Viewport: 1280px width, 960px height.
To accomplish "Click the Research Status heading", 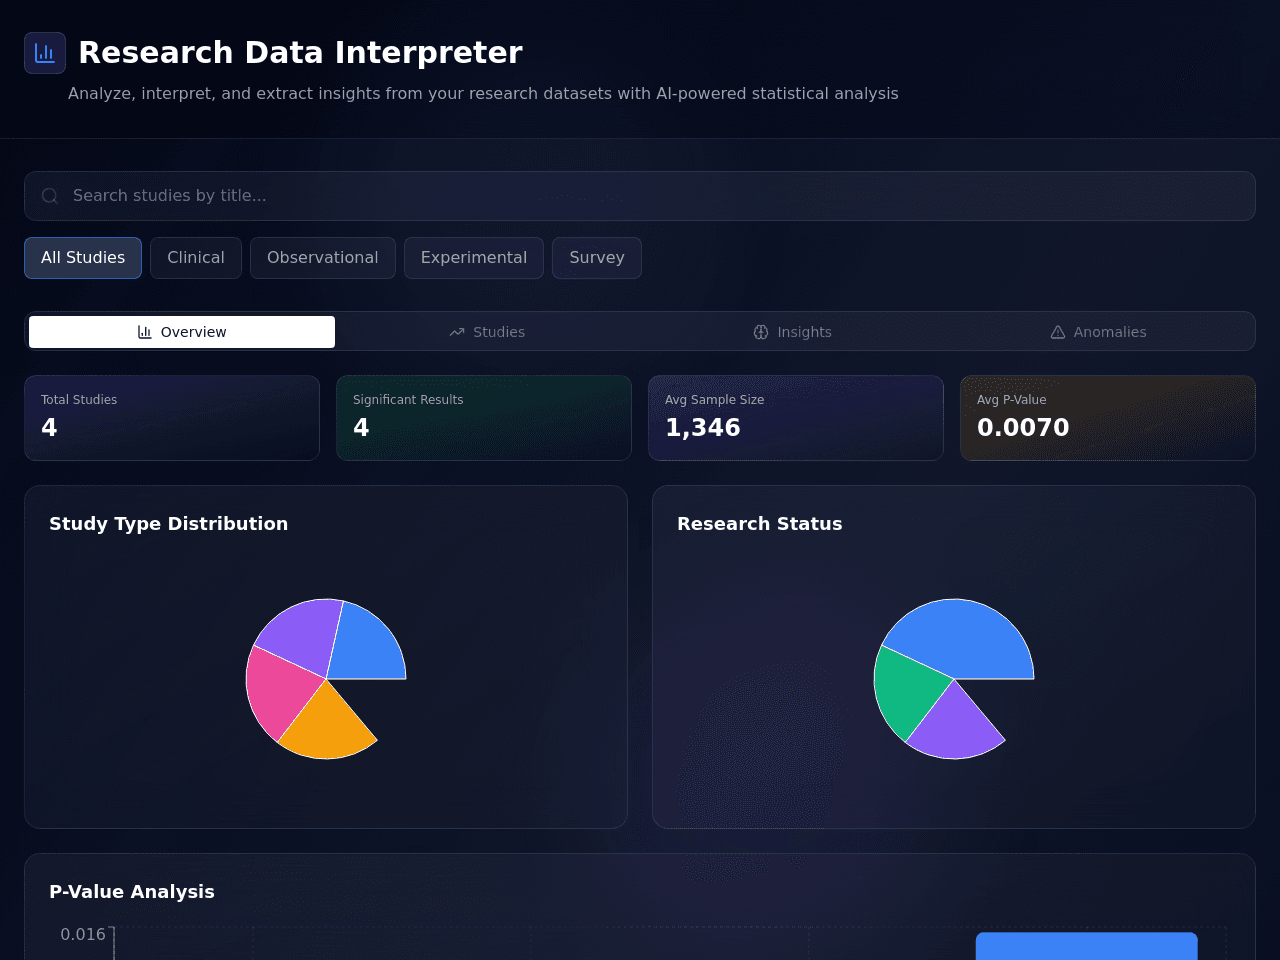I will click(x=760, y=524).
